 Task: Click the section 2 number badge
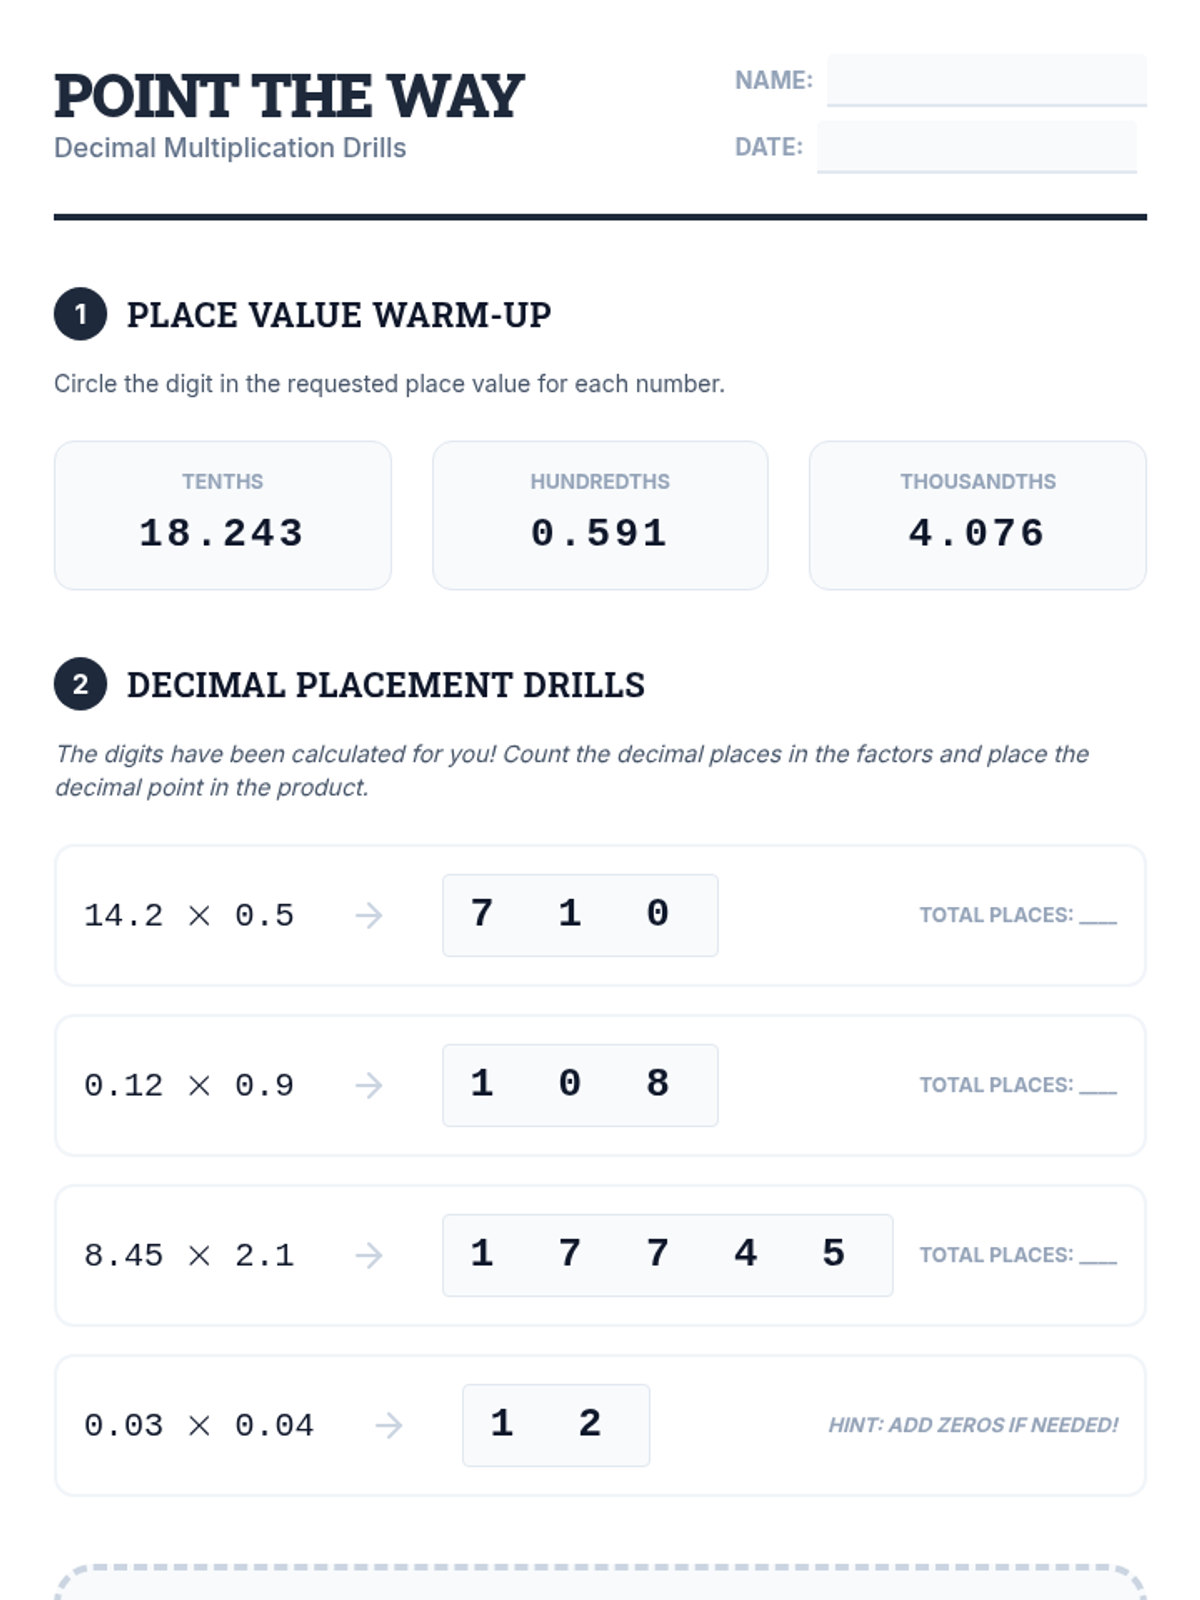[x=80, y=684]
